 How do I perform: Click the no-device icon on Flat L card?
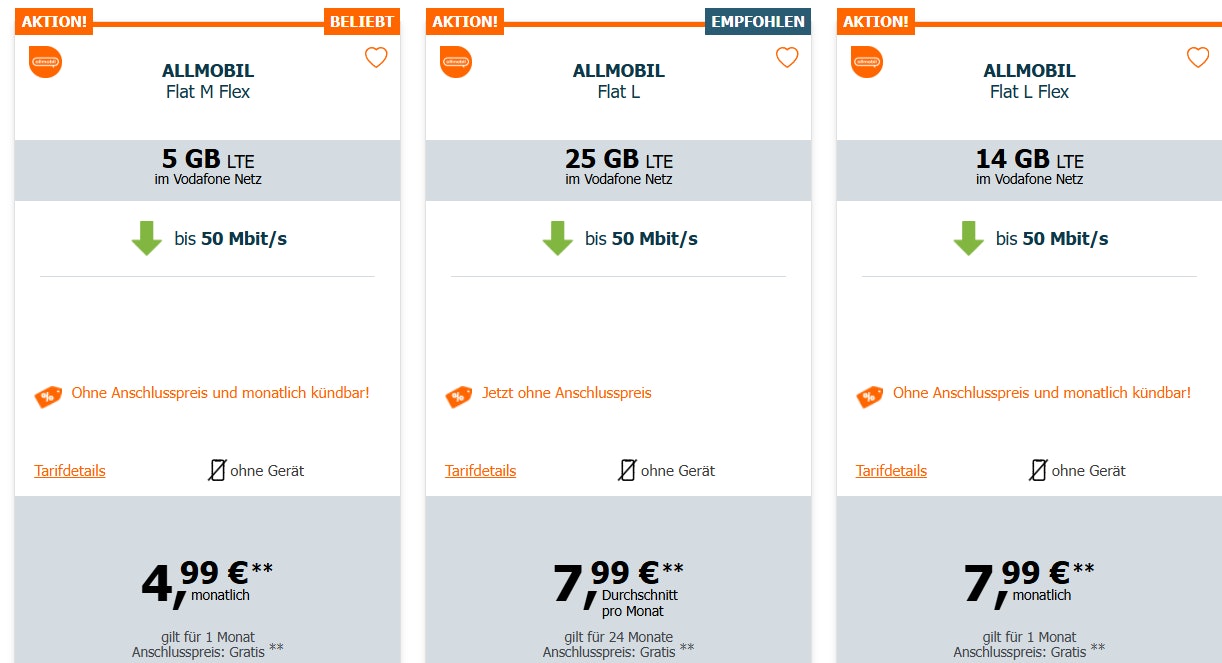pyautogui.click(x=627, y=470)
